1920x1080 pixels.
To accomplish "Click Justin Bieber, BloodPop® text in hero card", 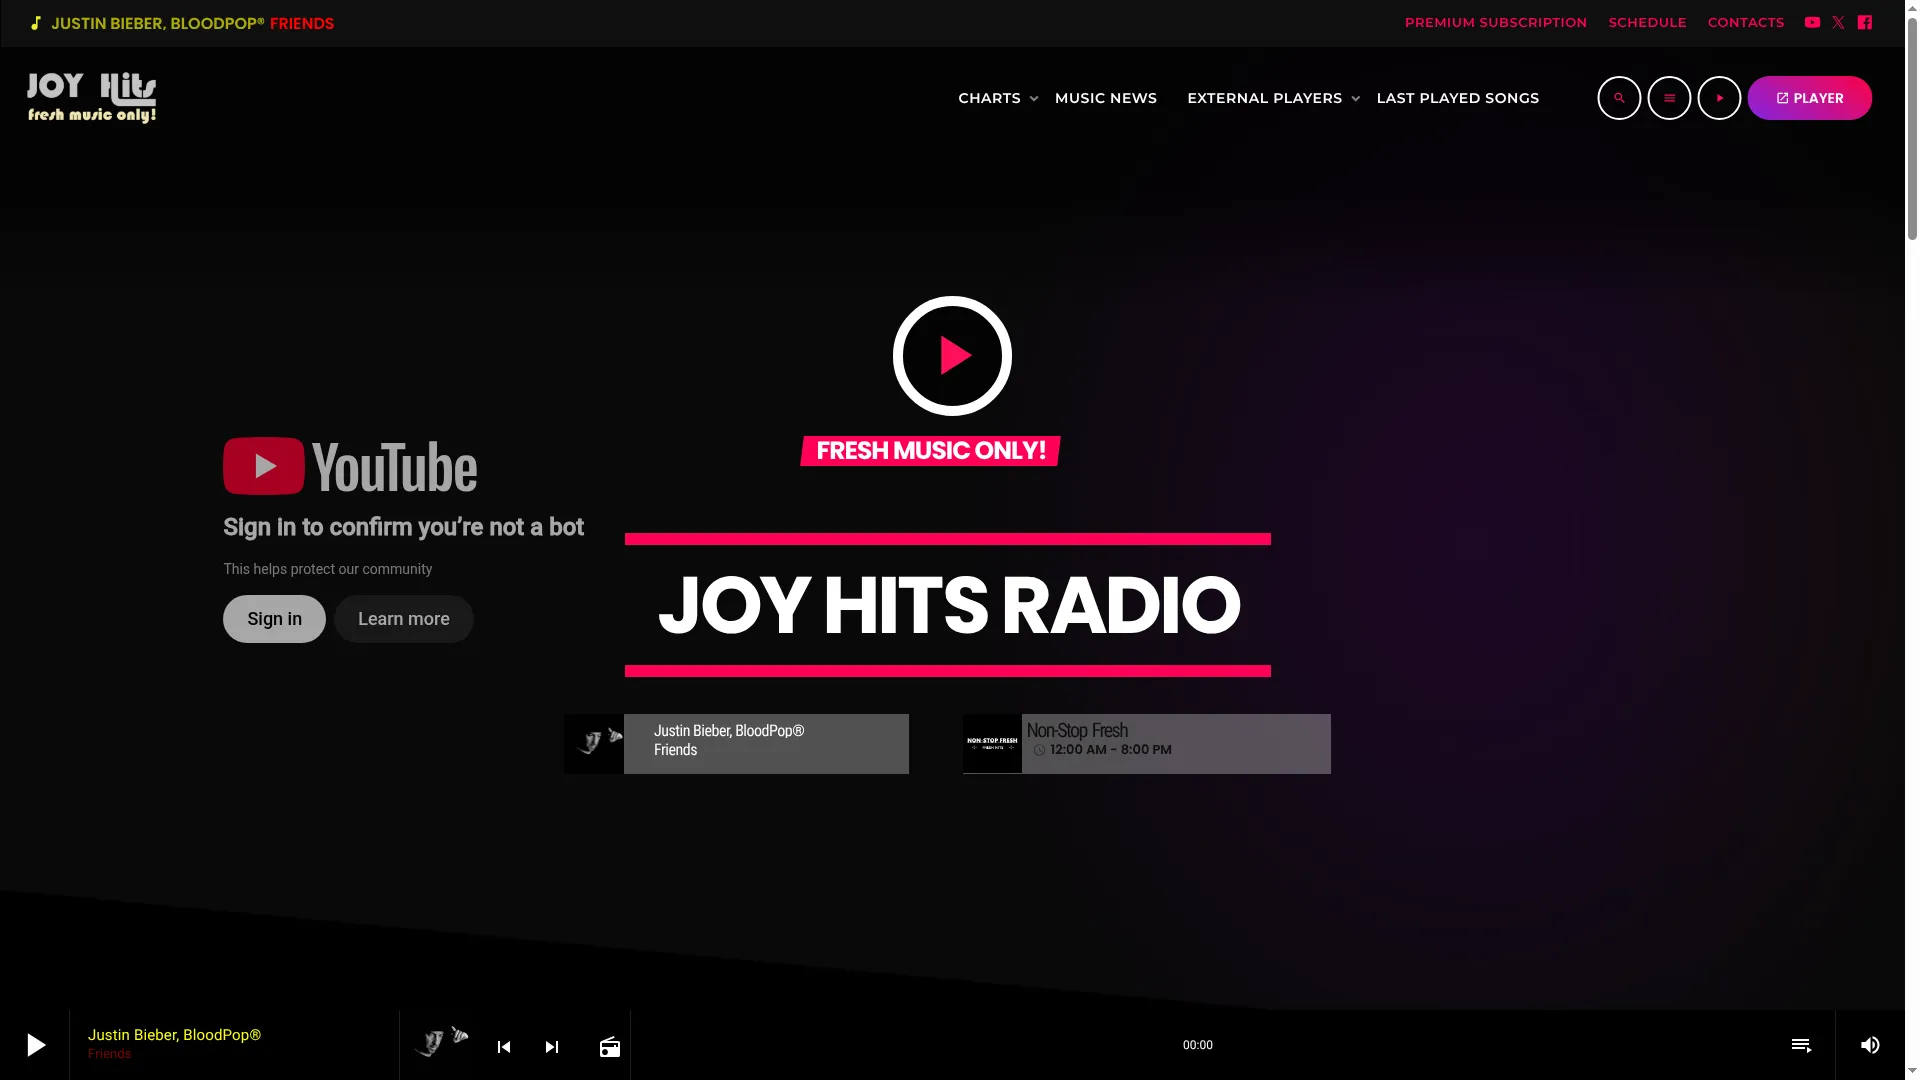I will pos(729,731).
